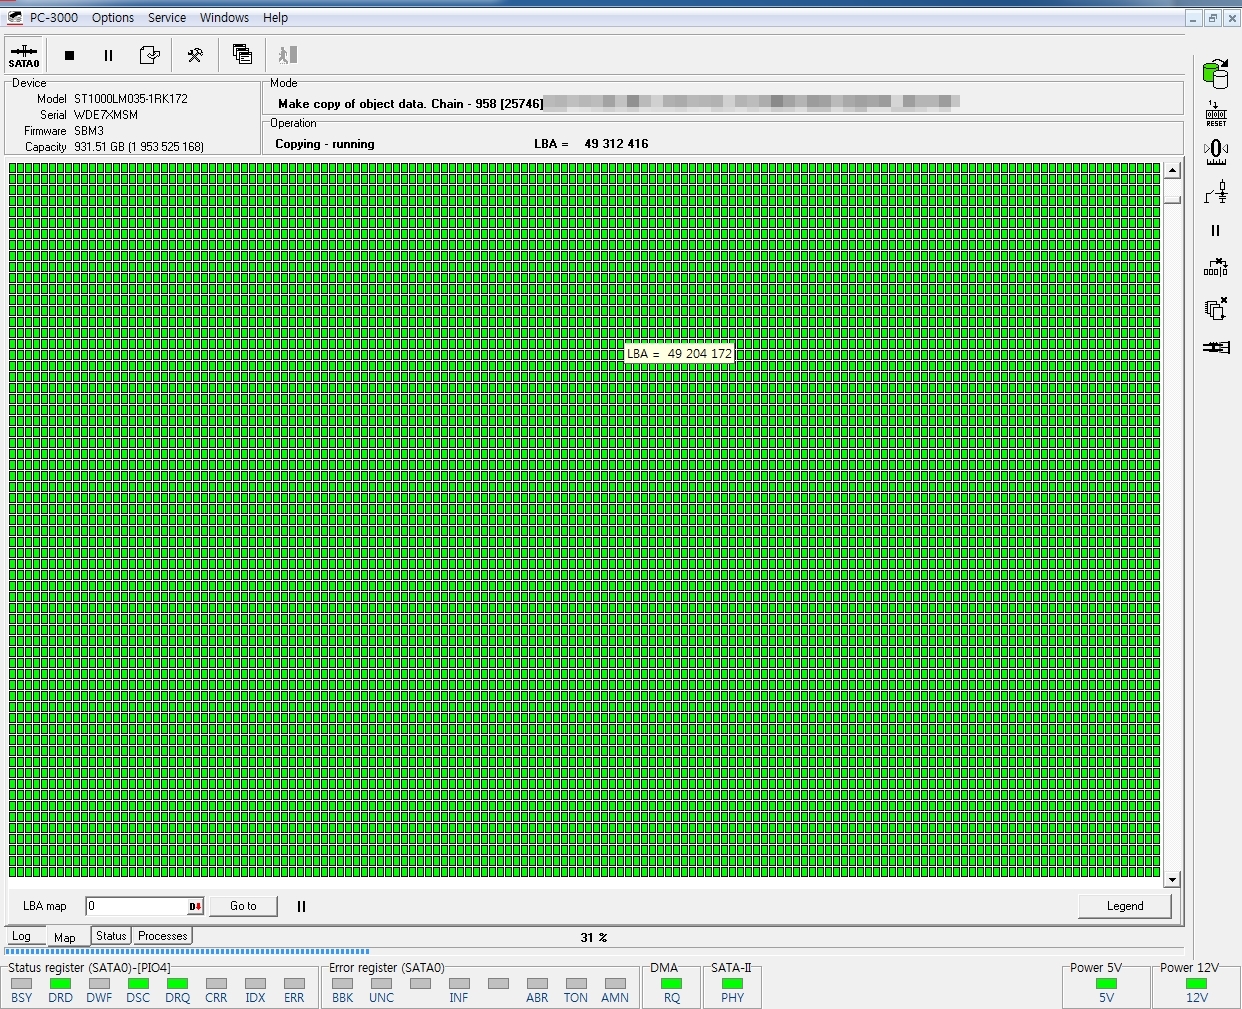Image resolution: width=1242 pixels, height=1009 pixels.
Task: Click the DSC status indicator
Action: (138, 984)
